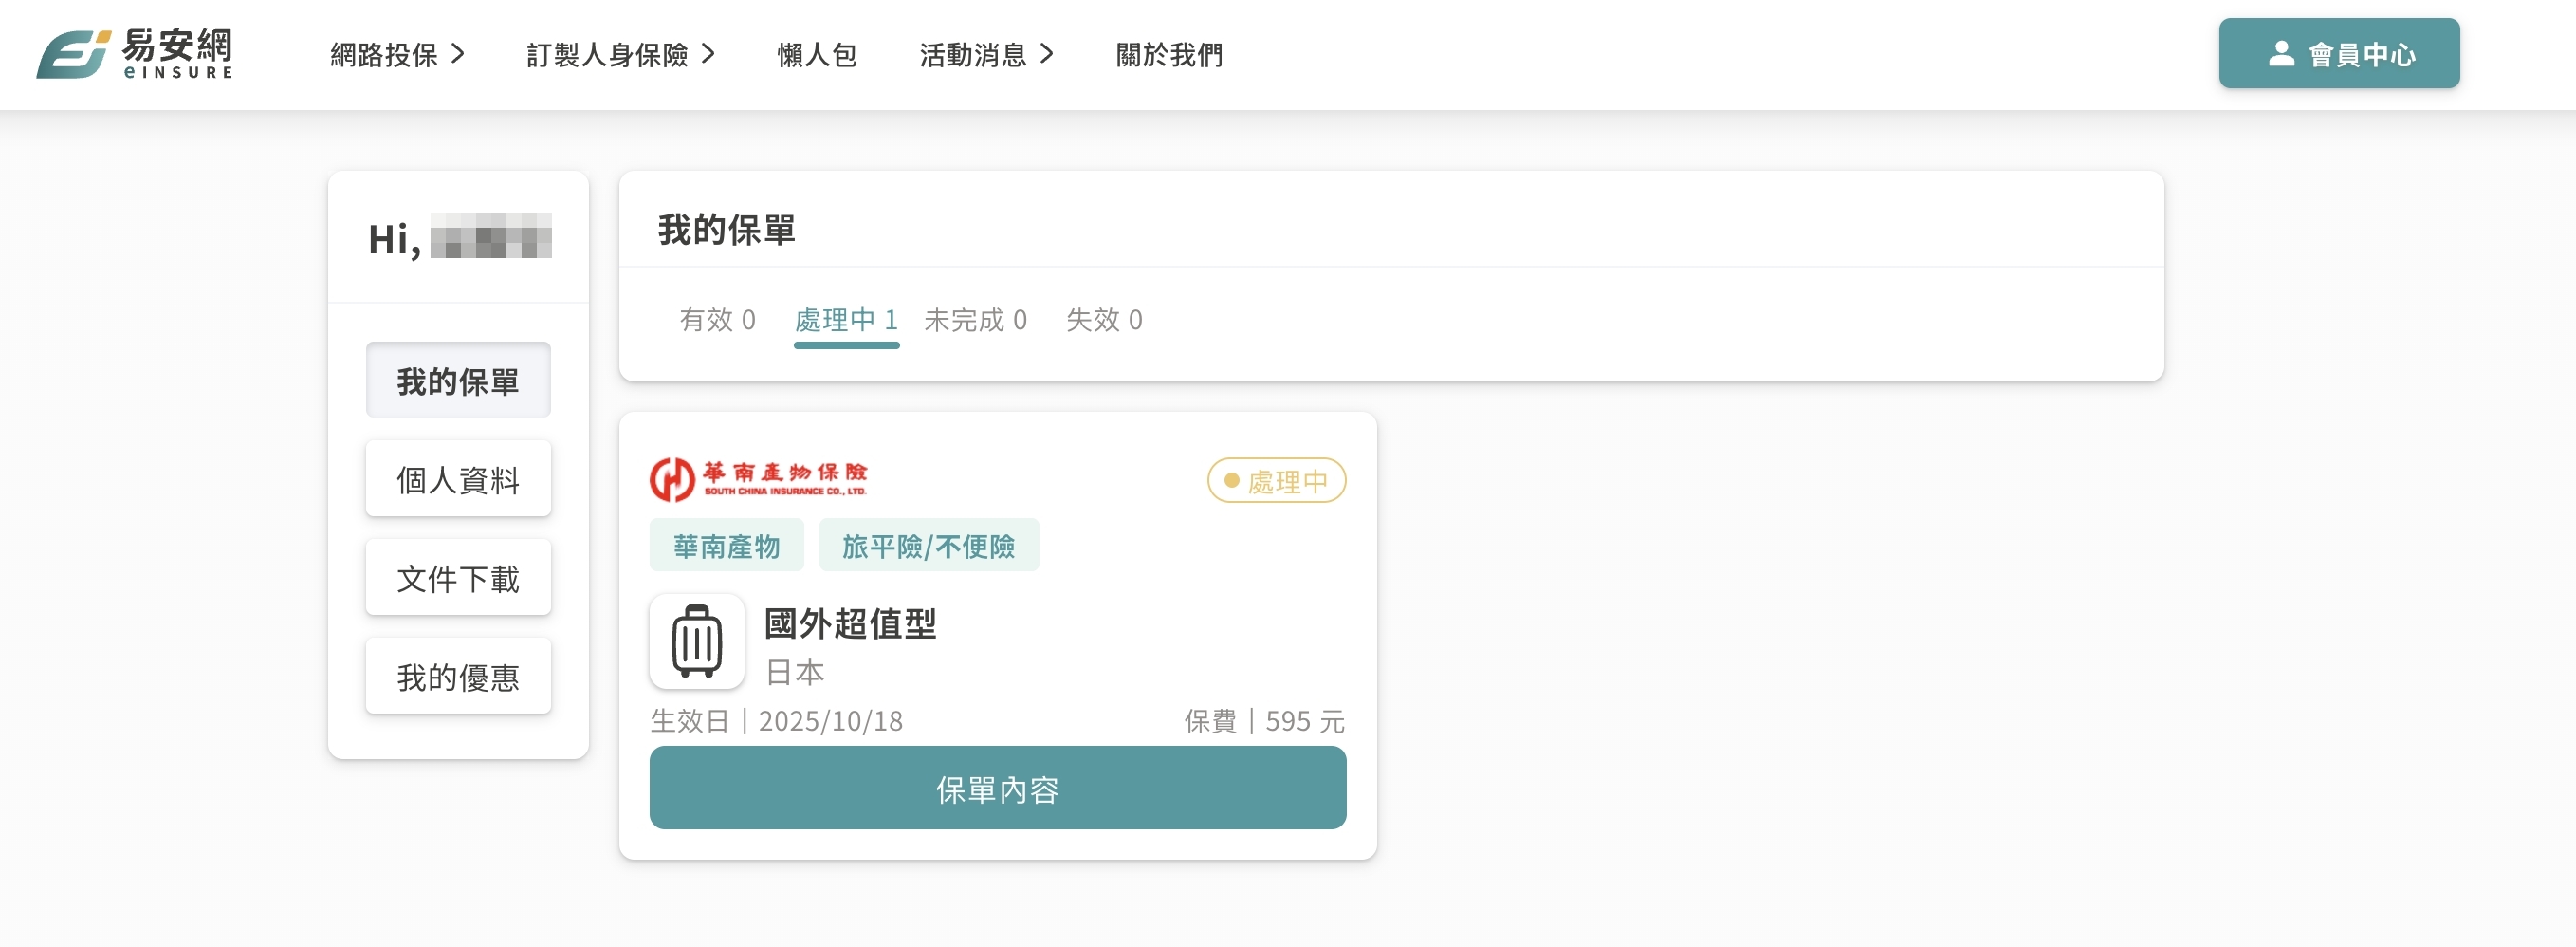Expand the 活動消息 dropdown menu
Image resolution: width=2576 pixels, height=947 pixels.
click(986, 55)
